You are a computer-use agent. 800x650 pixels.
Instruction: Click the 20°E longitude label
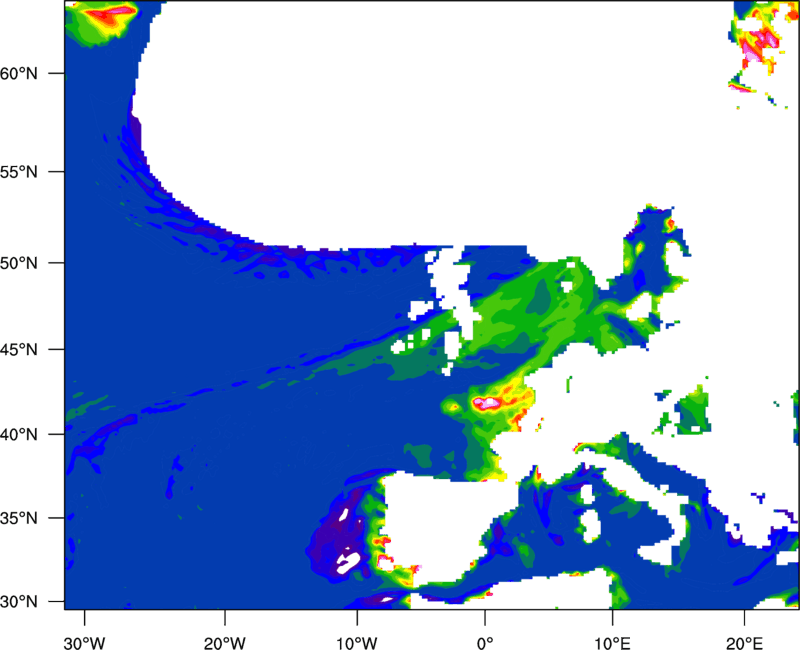tap(744, 643)
